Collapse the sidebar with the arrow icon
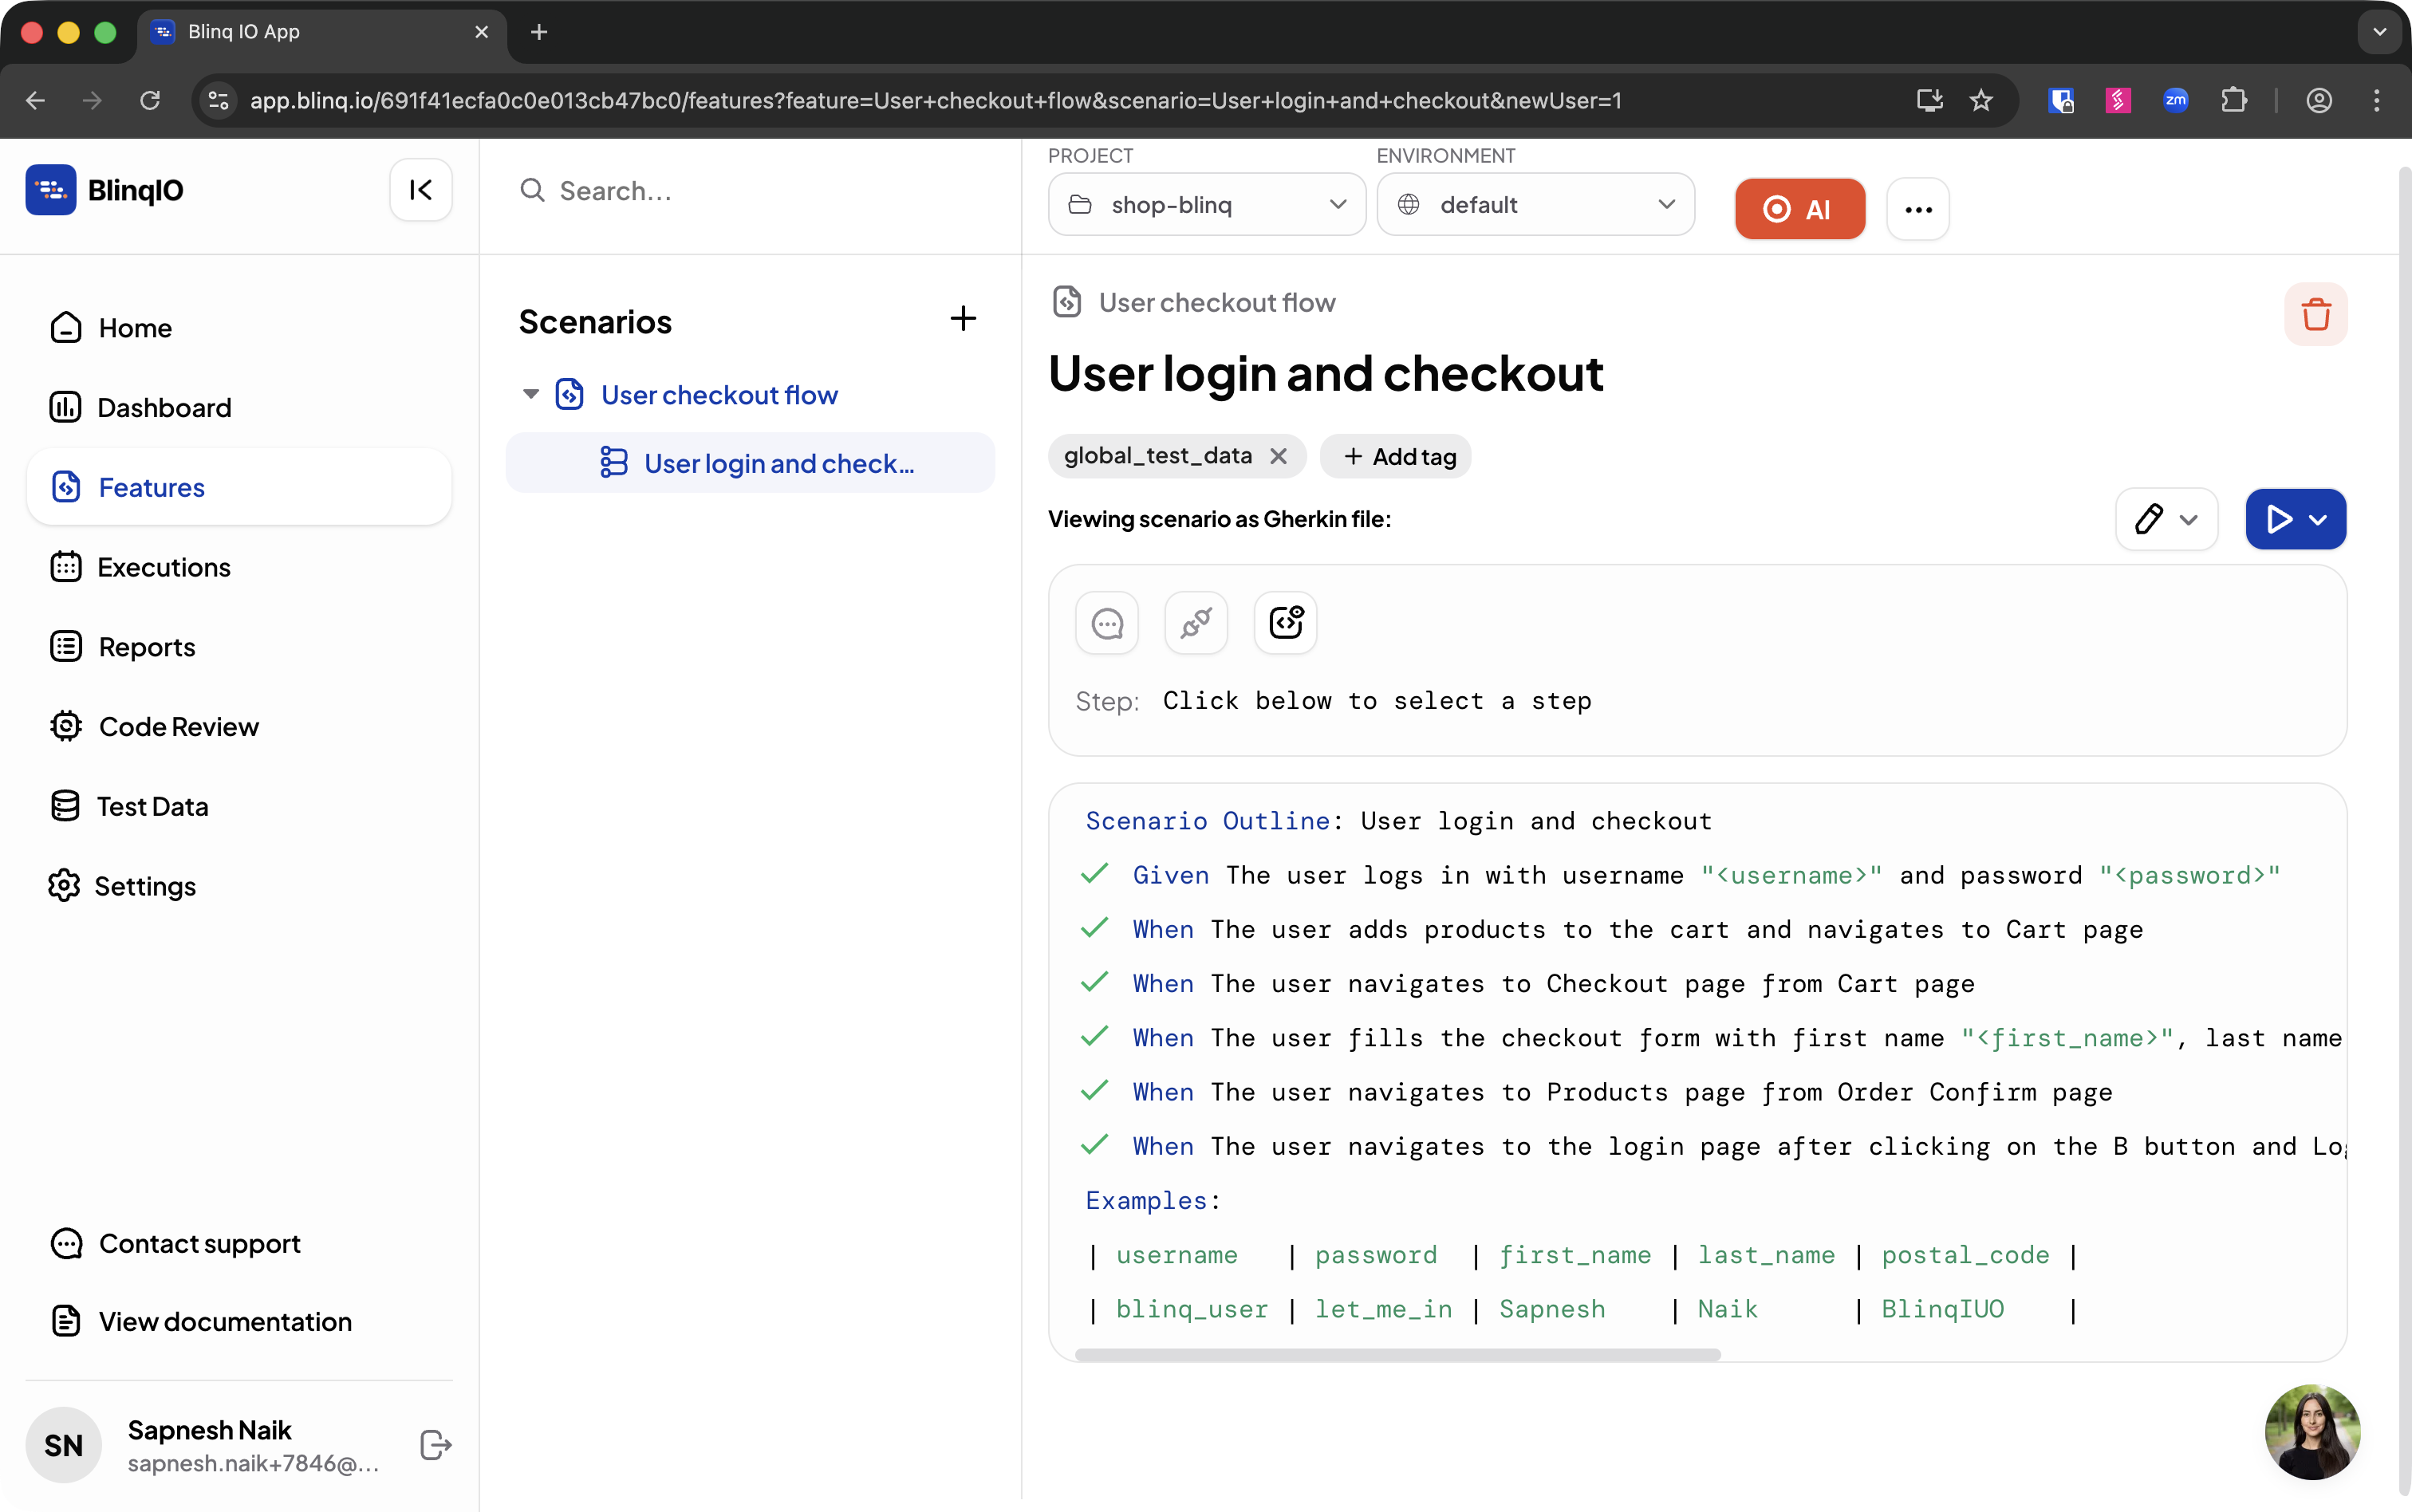Screen dimensions: 2412x1512 (421, 190)
